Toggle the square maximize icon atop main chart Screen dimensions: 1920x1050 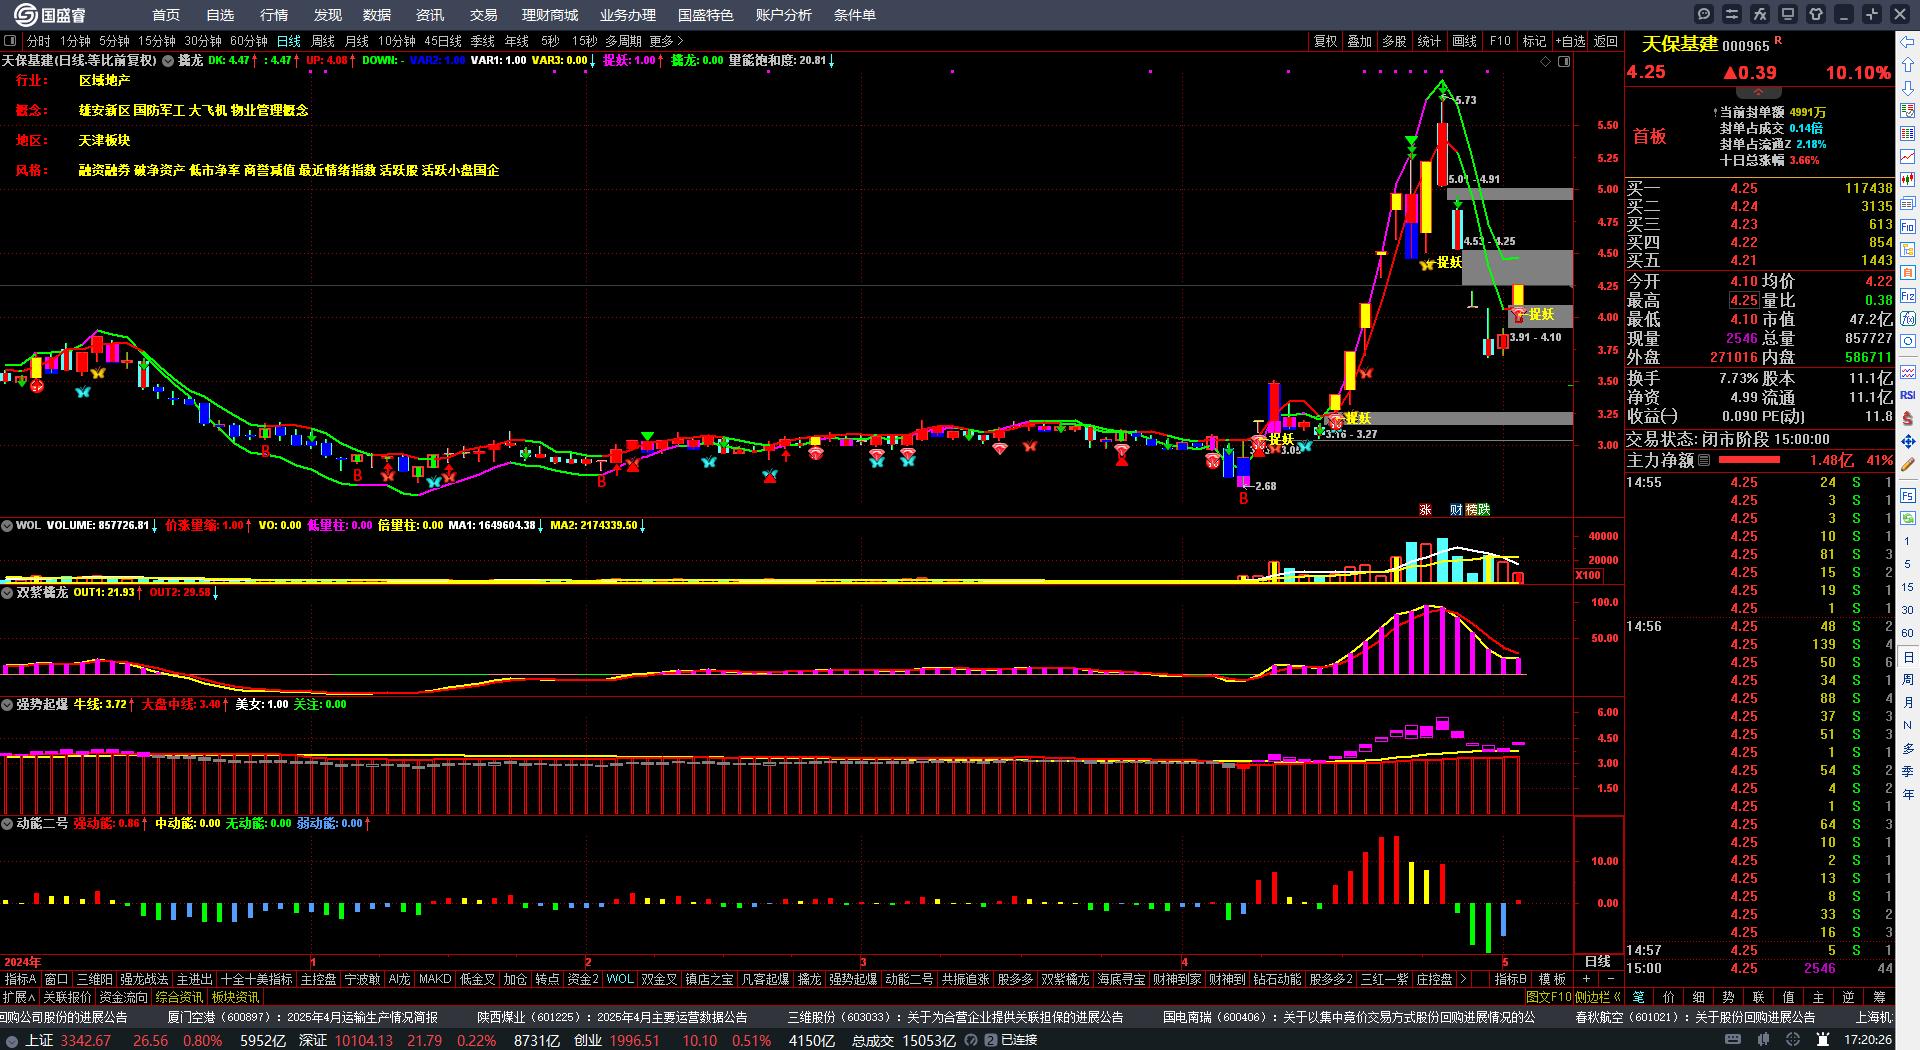[1564, 61]
